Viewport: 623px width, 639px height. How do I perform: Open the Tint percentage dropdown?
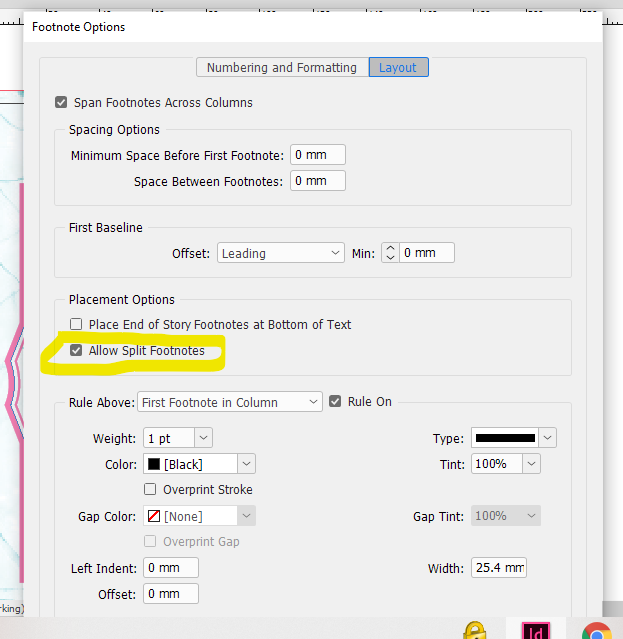click(x=531, y=464)
